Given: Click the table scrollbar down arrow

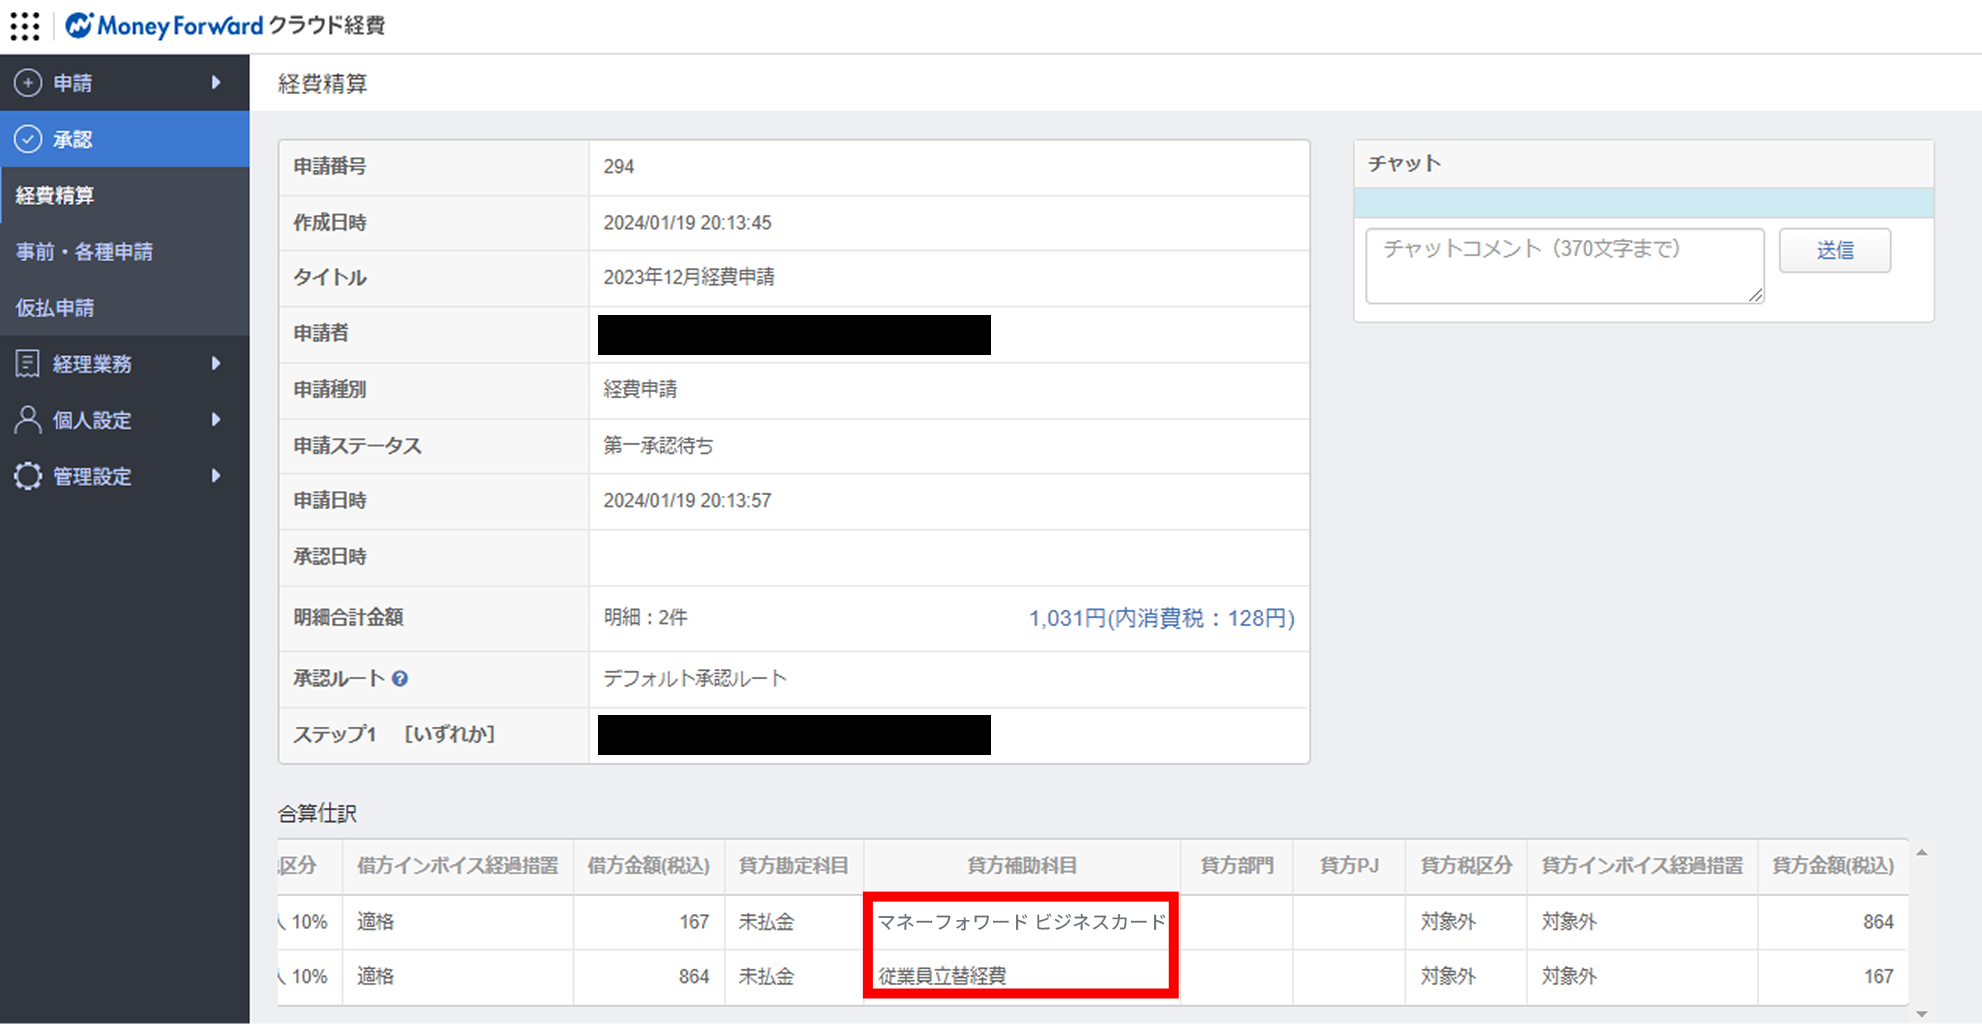Looking at the screenshot, I should click(1921, 1014).
